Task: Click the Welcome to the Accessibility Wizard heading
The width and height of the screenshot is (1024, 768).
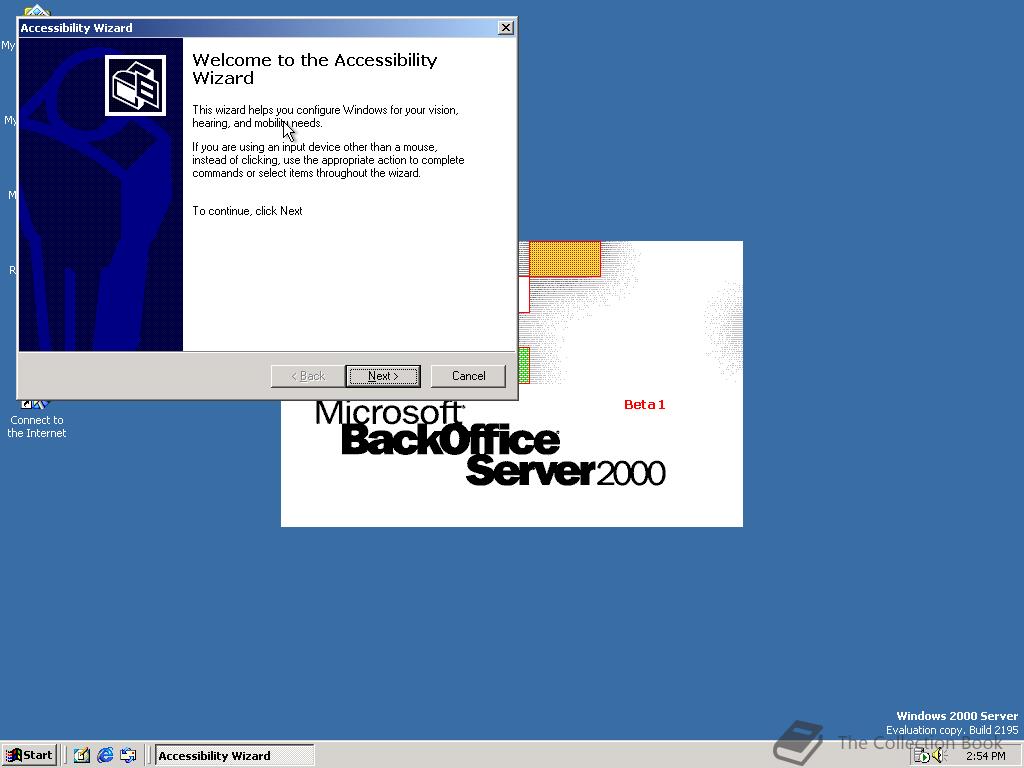Action: 315,69
